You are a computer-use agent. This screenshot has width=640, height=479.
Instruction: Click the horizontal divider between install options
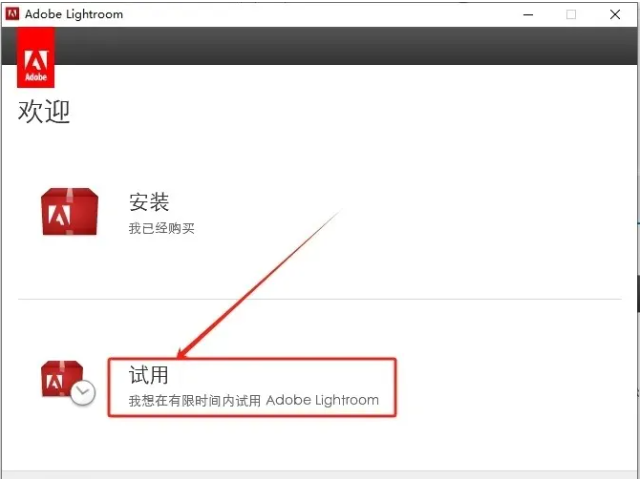pyautogui.click(x=320, y=299)
